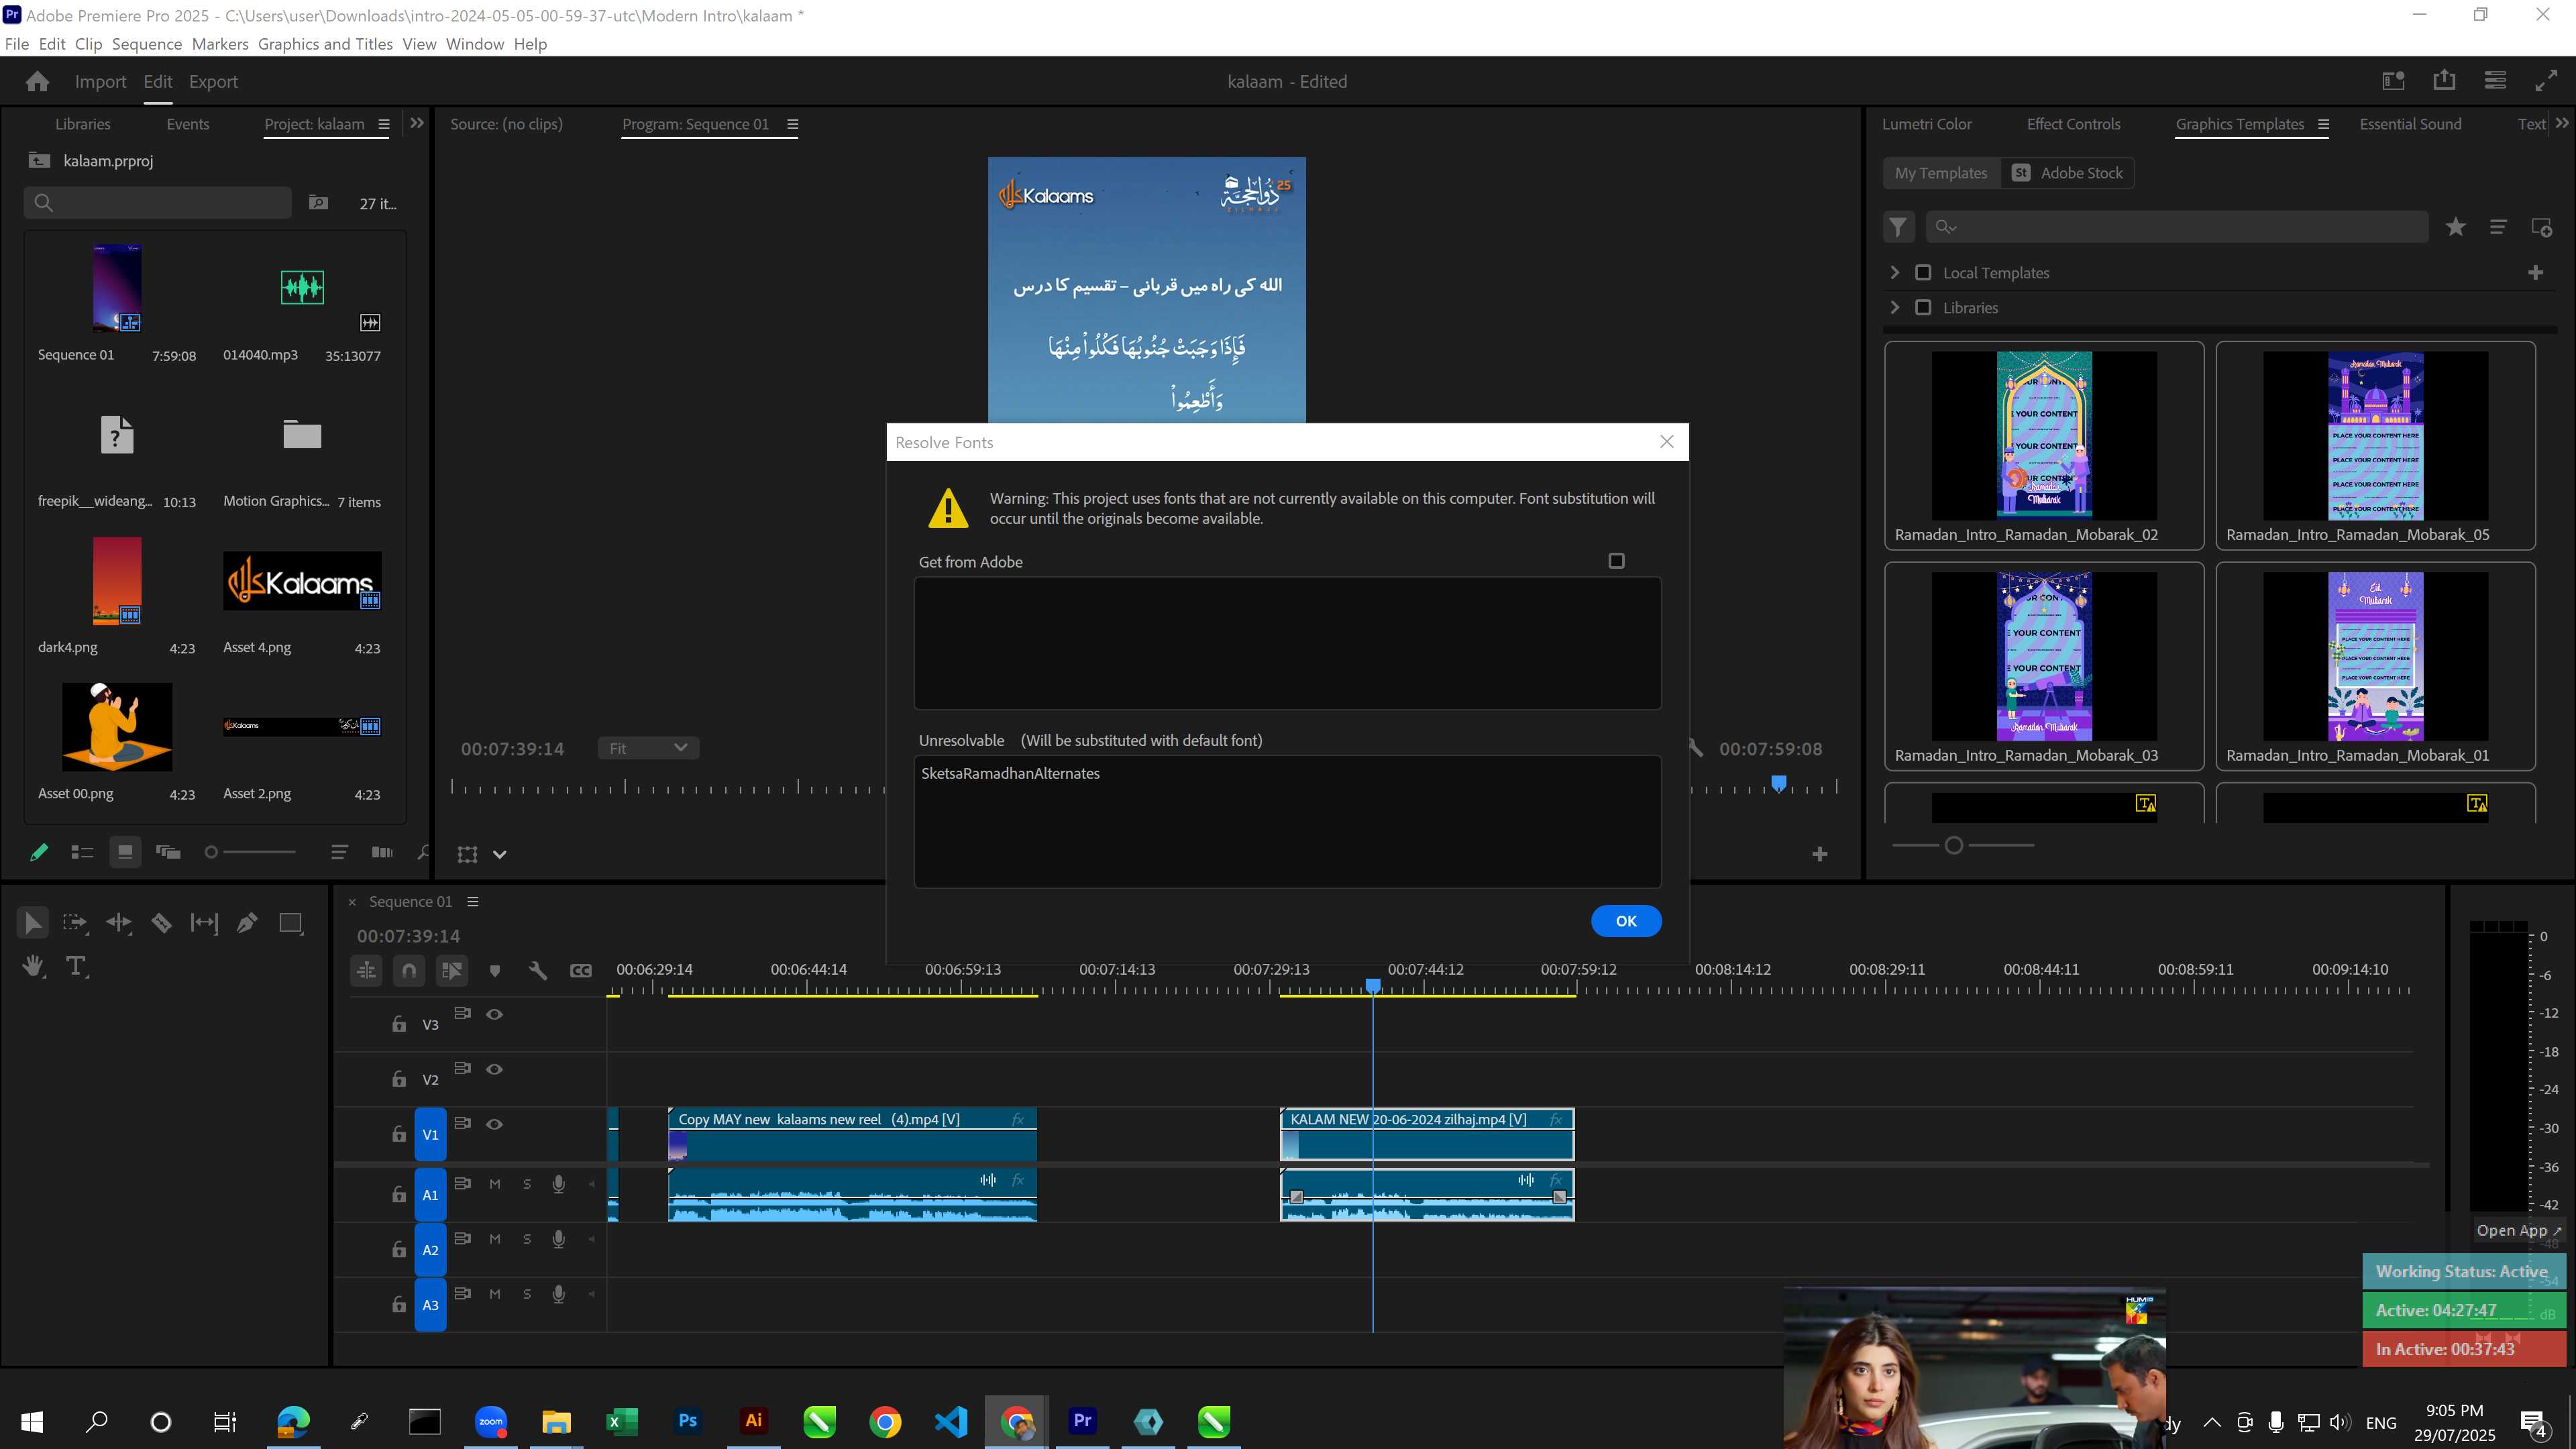Click the filter icon in Graphics Templates
The width and height of the screenshot is (2576, 1449).
[1898, 227]
